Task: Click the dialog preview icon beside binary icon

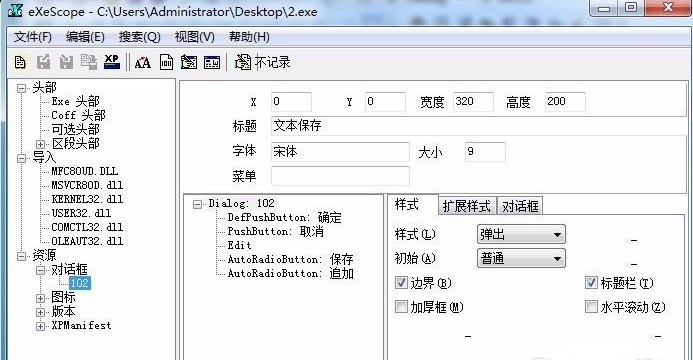Action: [x=189, y=62]
